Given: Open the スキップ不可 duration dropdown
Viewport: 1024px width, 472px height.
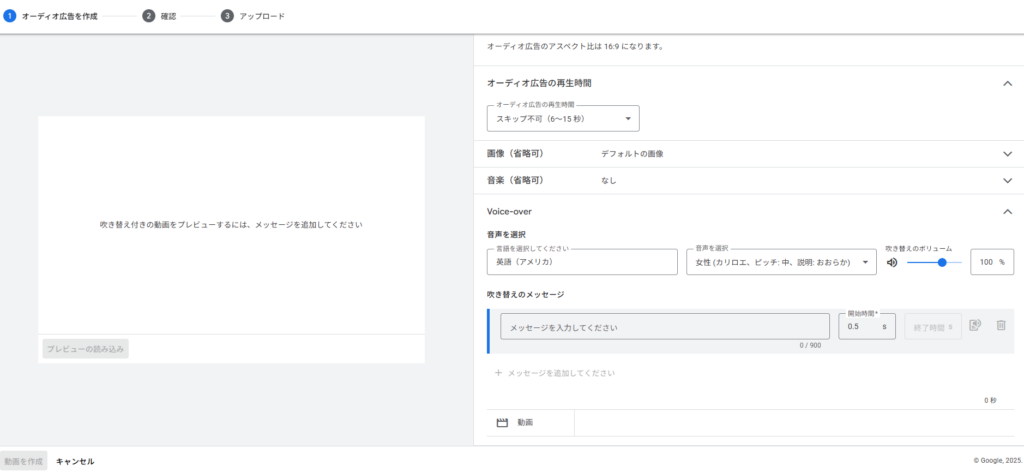Looking at the screenshot, I should point(562,118).
